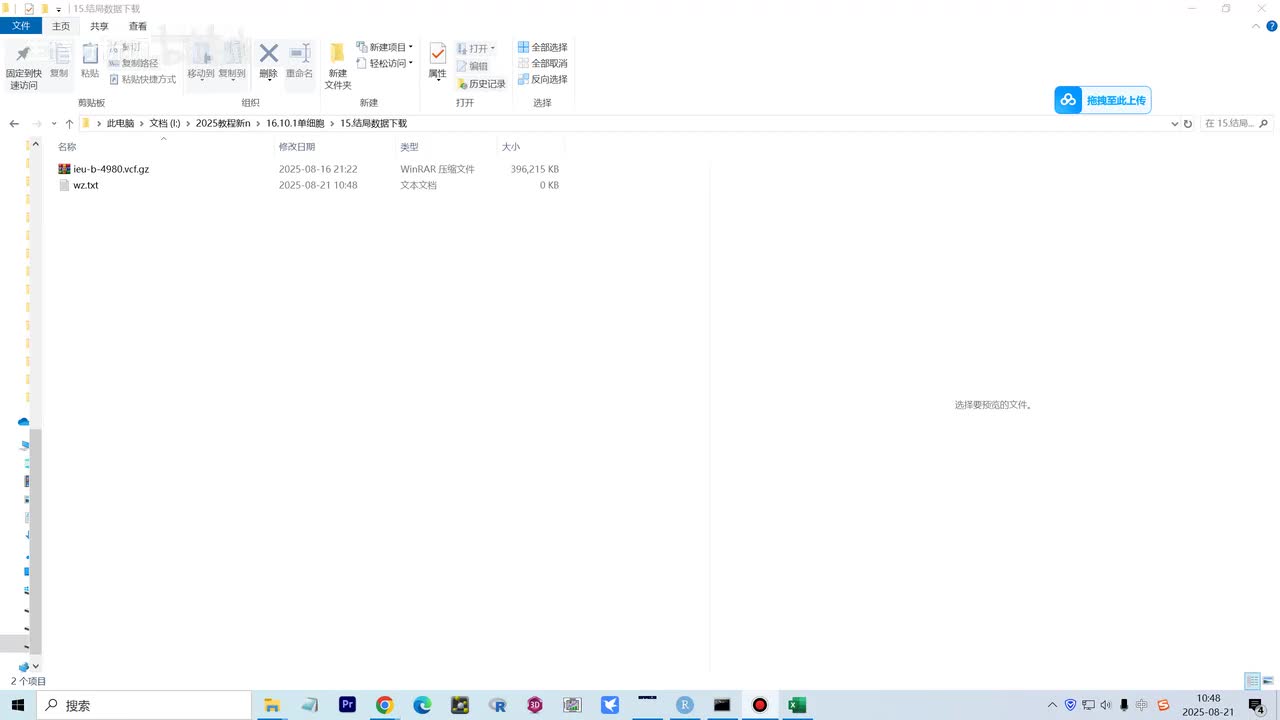Click the volume icon in system tray

(1106, 705)
